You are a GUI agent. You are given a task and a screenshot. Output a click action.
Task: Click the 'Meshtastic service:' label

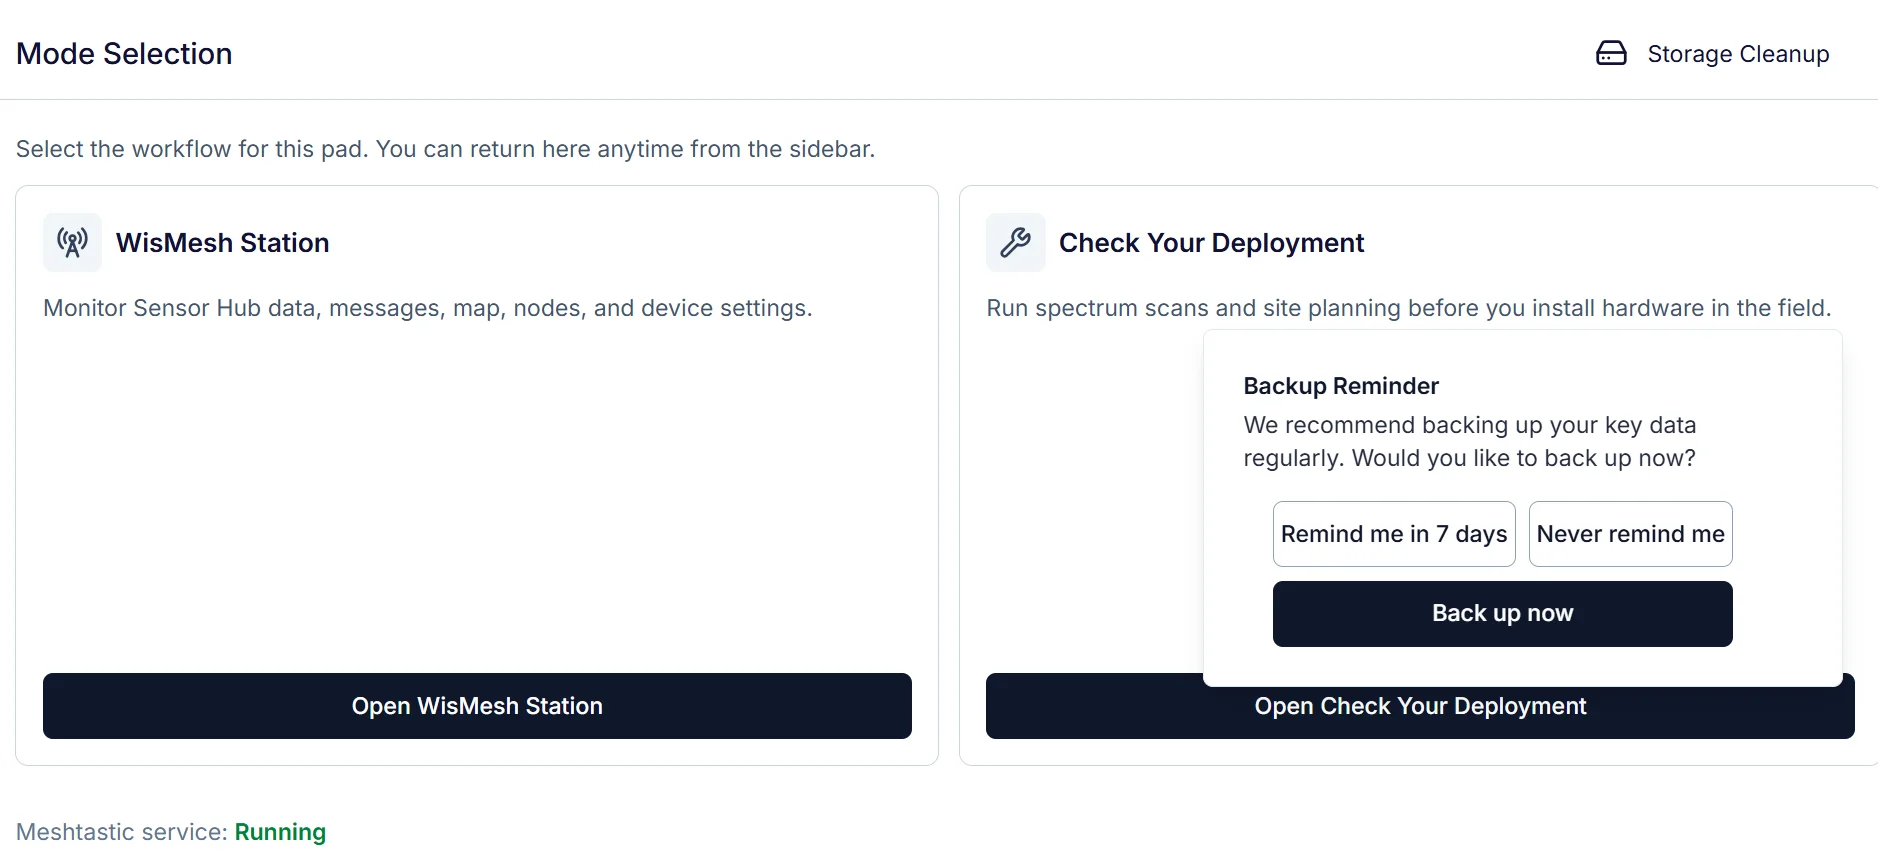click(122, 832)
